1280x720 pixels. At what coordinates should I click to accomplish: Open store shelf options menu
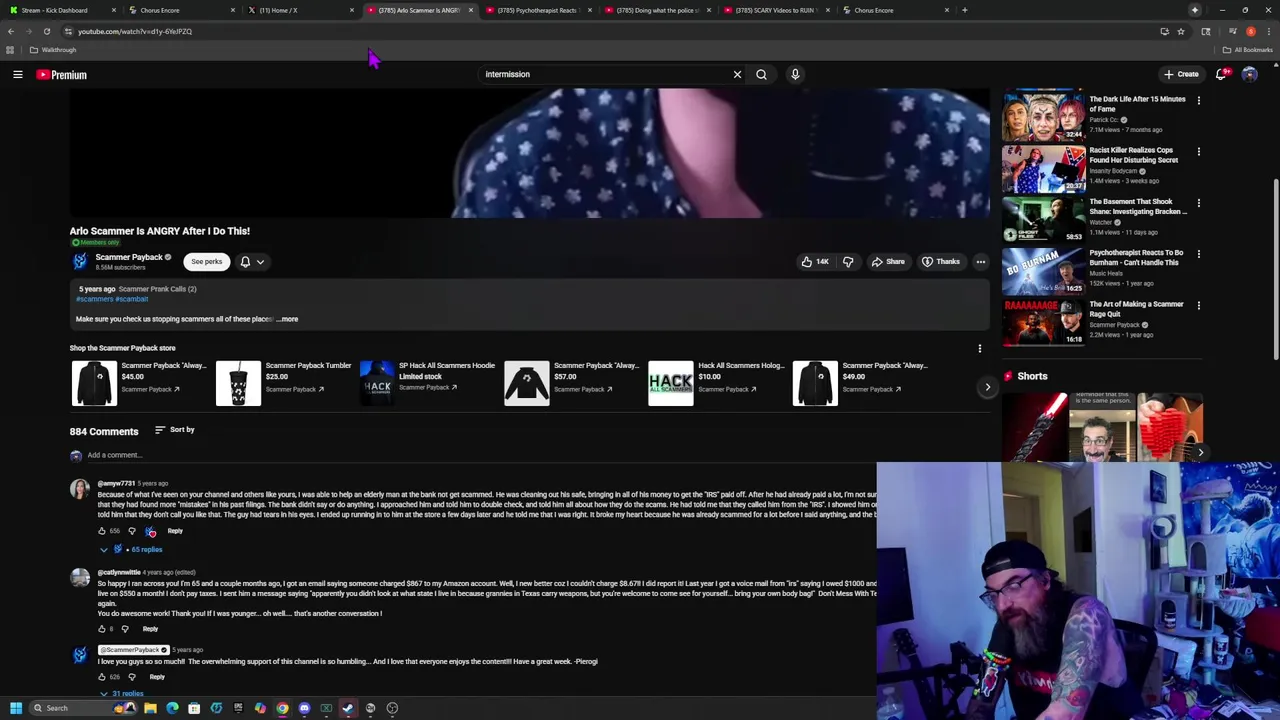tap(979, 348)
